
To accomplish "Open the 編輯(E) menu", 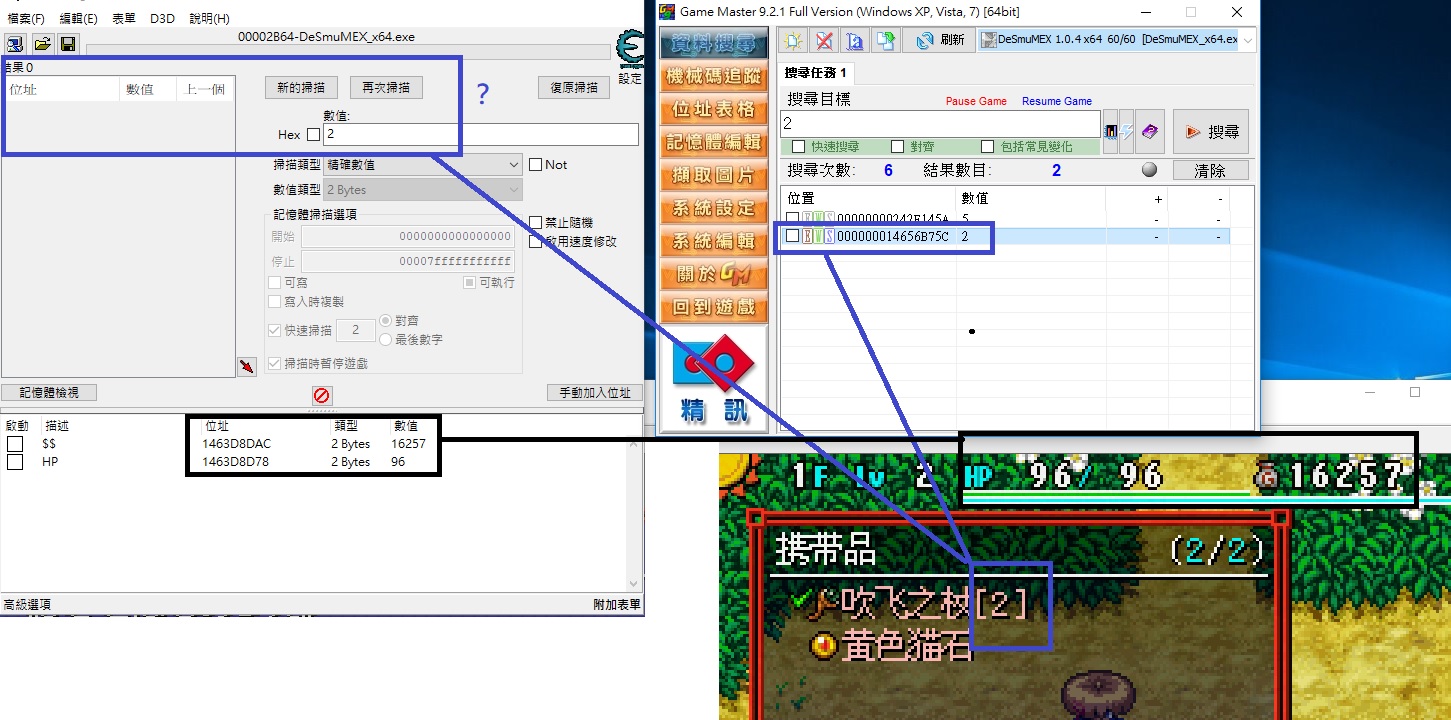I will coord(78,19).
